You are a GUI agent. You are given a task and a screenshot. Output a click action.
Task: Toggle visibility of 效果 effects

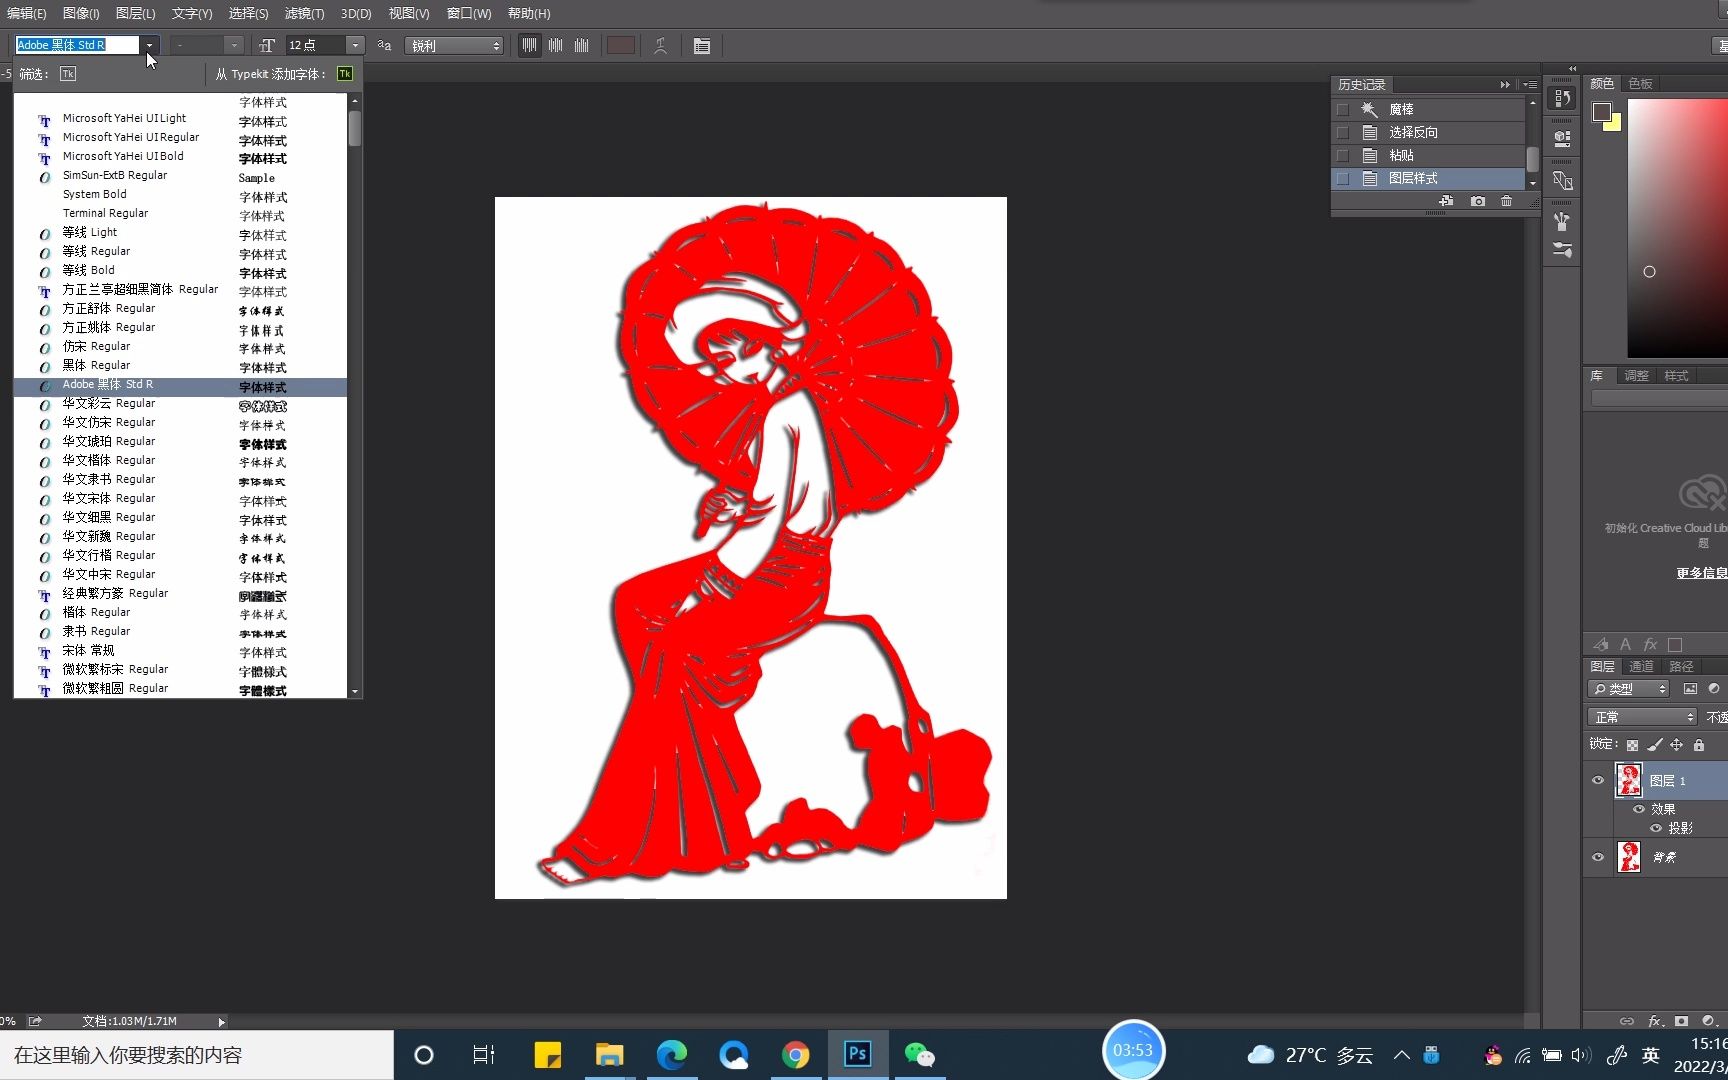[1639, 809]
